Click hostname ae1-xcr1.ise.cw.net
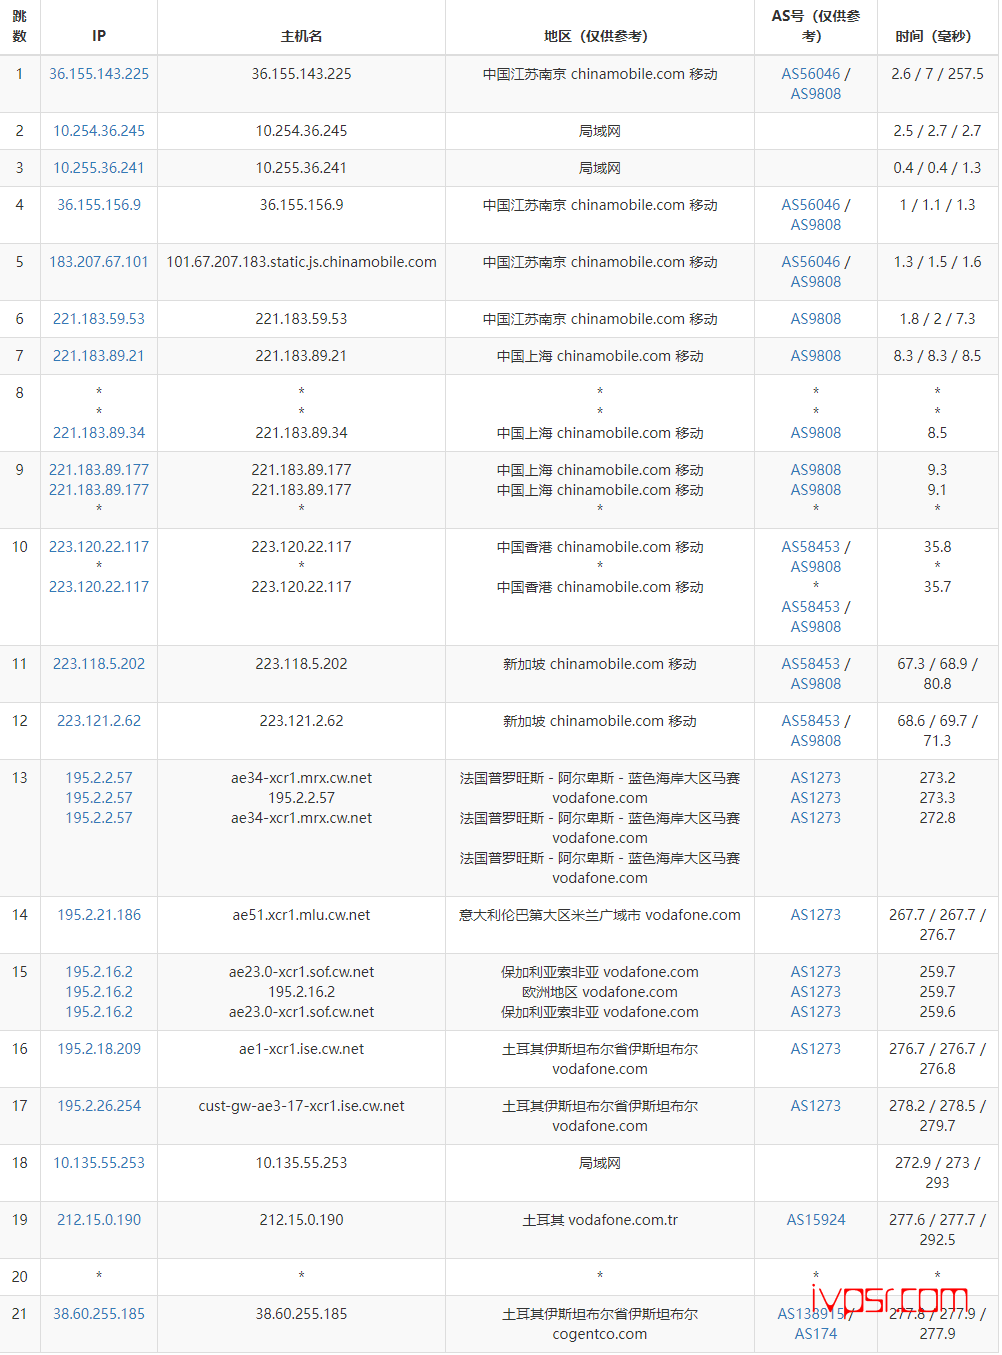The height and width of the screenshot is (1355, 1002). [x=301, y=1049]
